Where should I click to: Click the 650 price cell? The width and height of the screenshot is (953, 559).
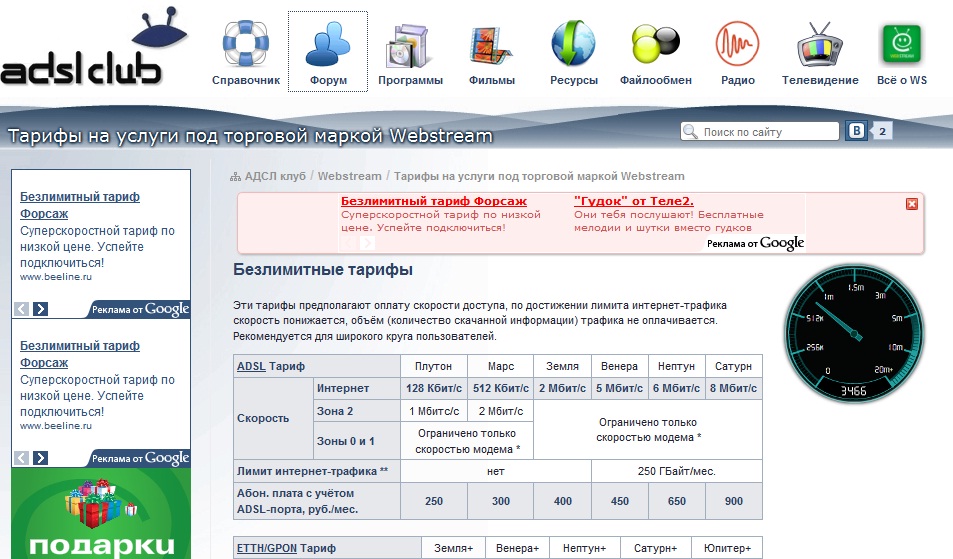click(676, 501)
